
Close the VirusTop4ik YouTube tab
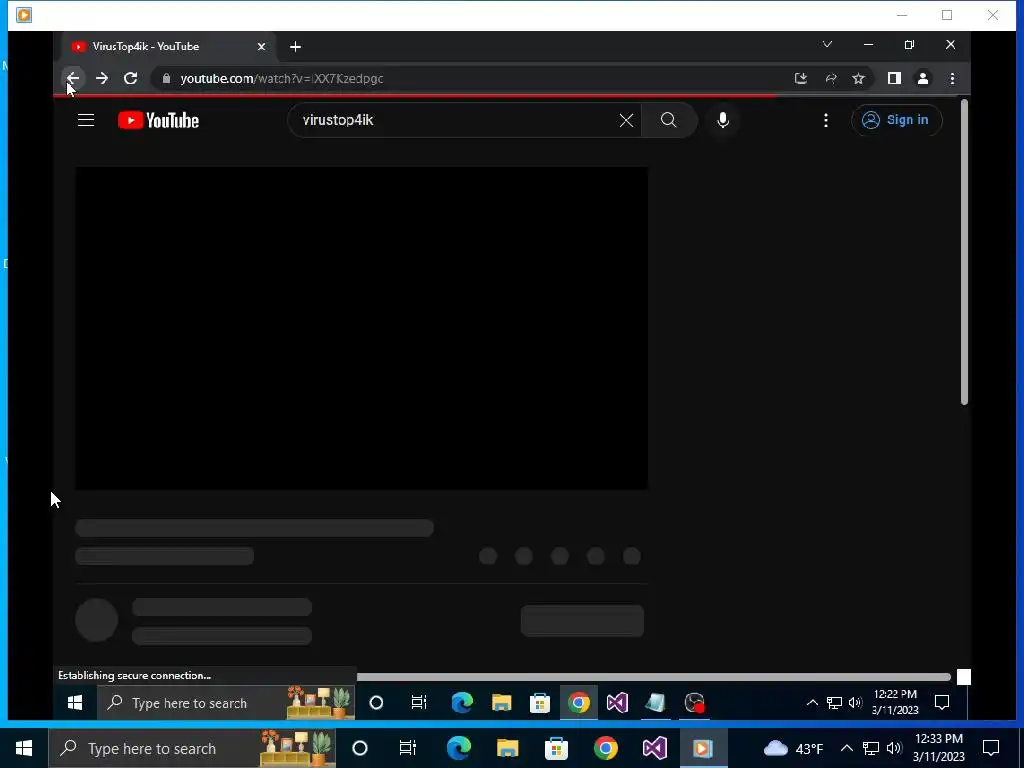(x=261, y=46)
